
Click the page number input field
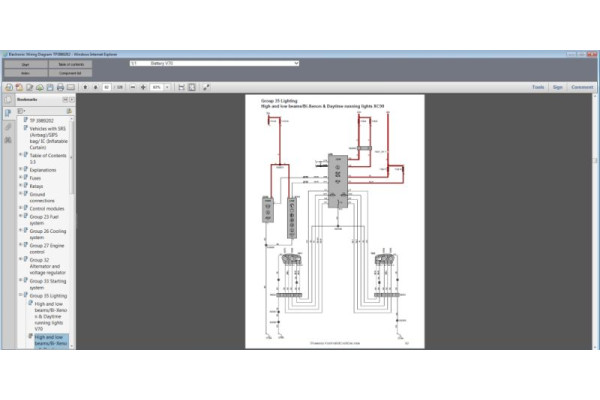(105, 87)
